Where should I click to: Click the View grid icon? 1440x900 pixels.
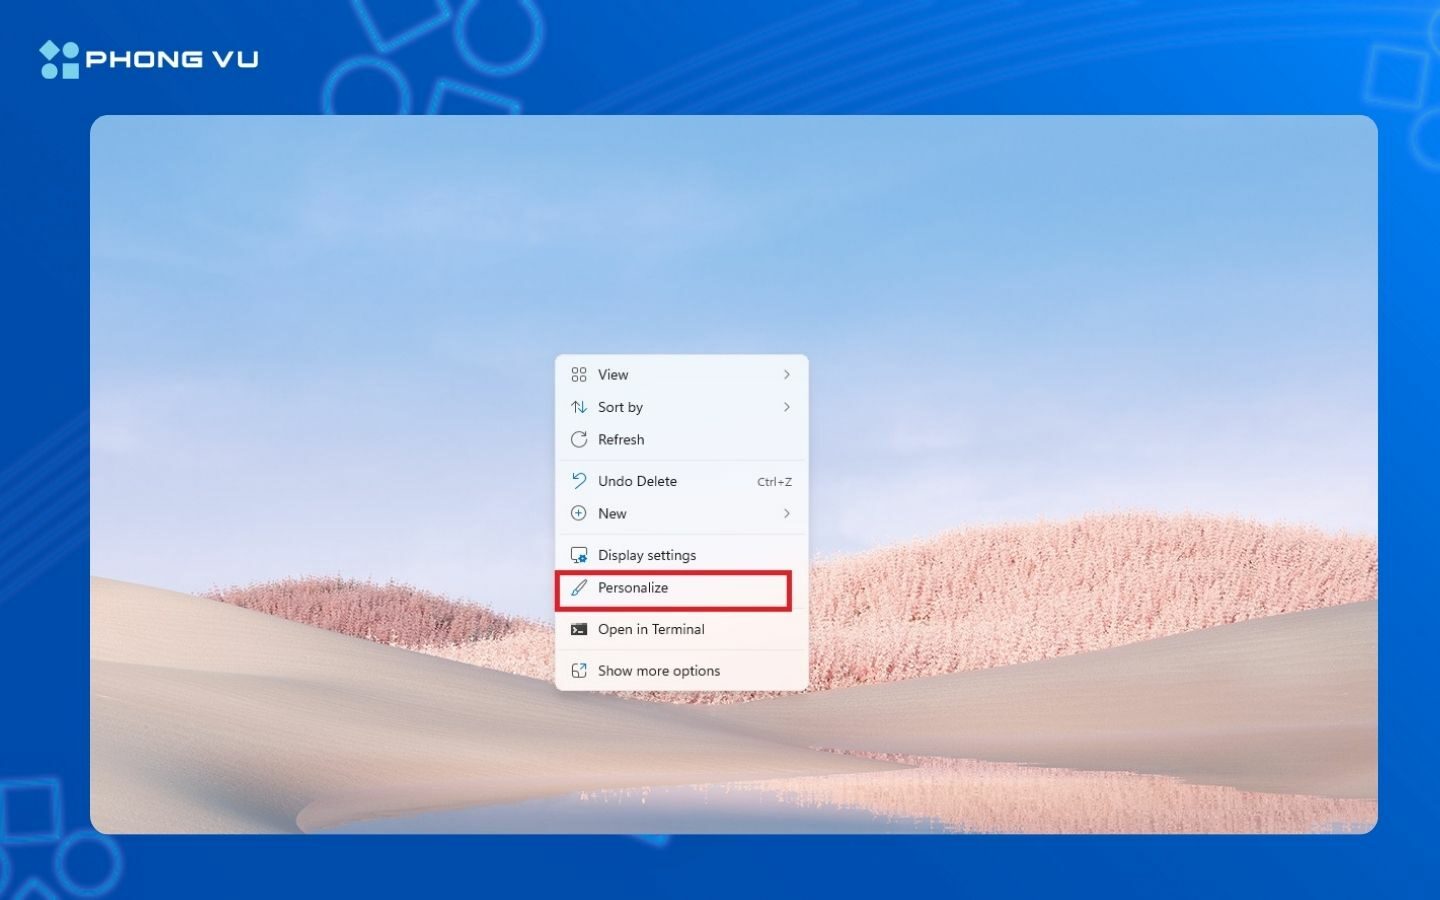[x=579, y=375]
